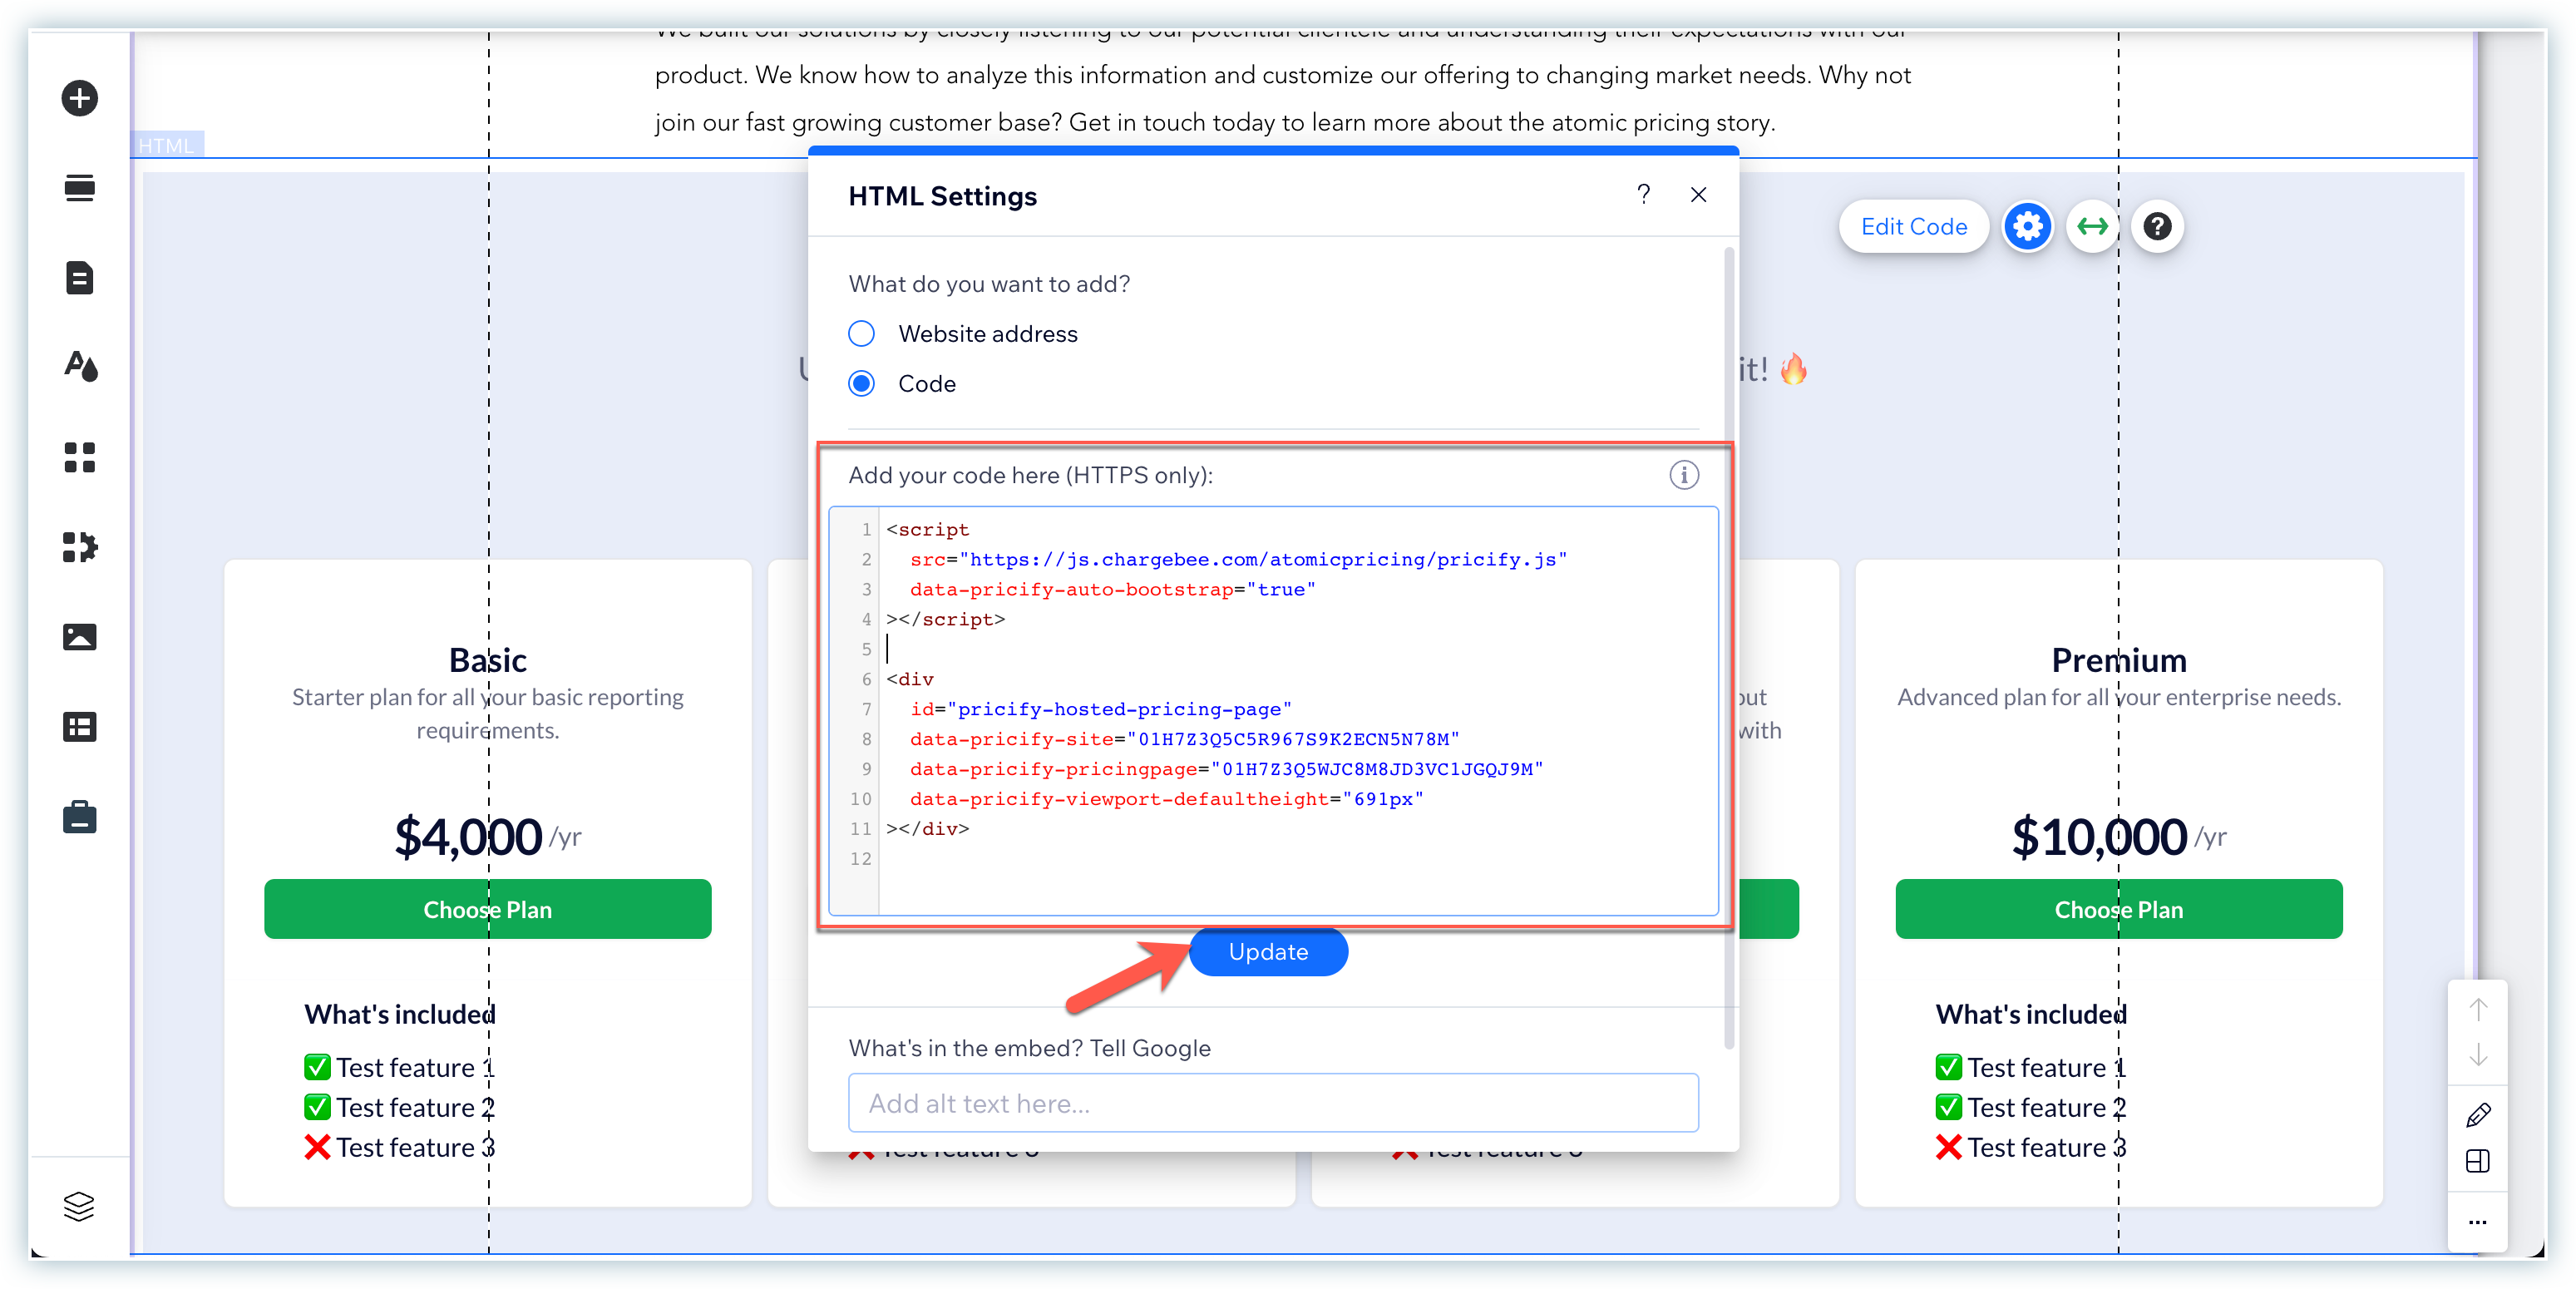Select the Website address radio option
This screenshot has width=2576, height=1289.
(x=861, y=334)
